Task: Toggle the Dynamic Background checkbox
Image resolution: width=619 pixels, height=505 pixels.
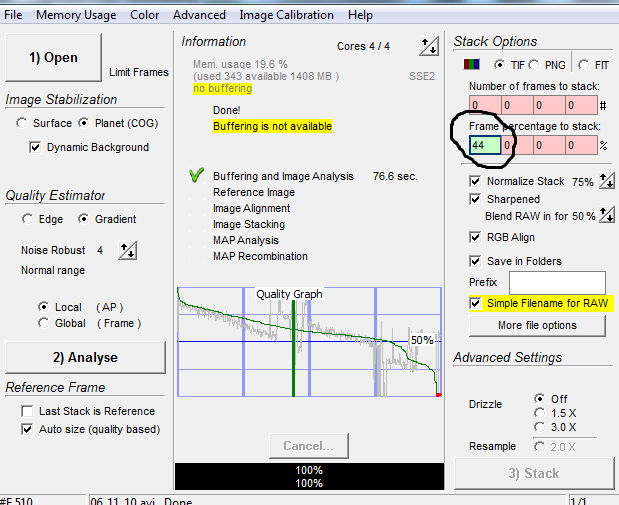Action: (x=37, y=147)
